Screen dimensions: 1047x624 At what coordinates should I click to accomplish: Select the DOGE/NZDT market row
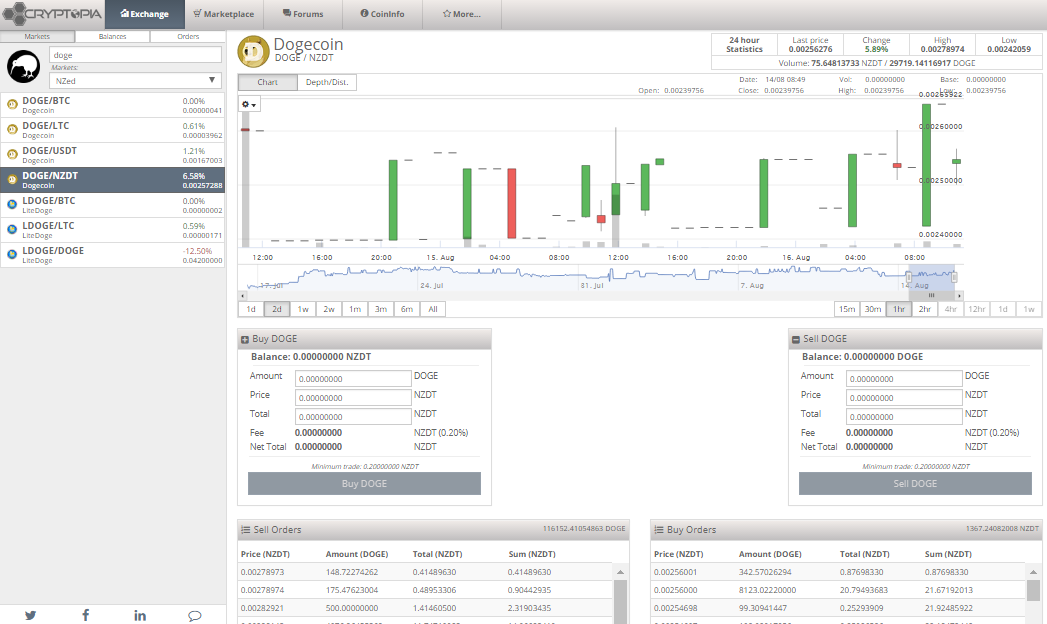(x=112, y=180)
